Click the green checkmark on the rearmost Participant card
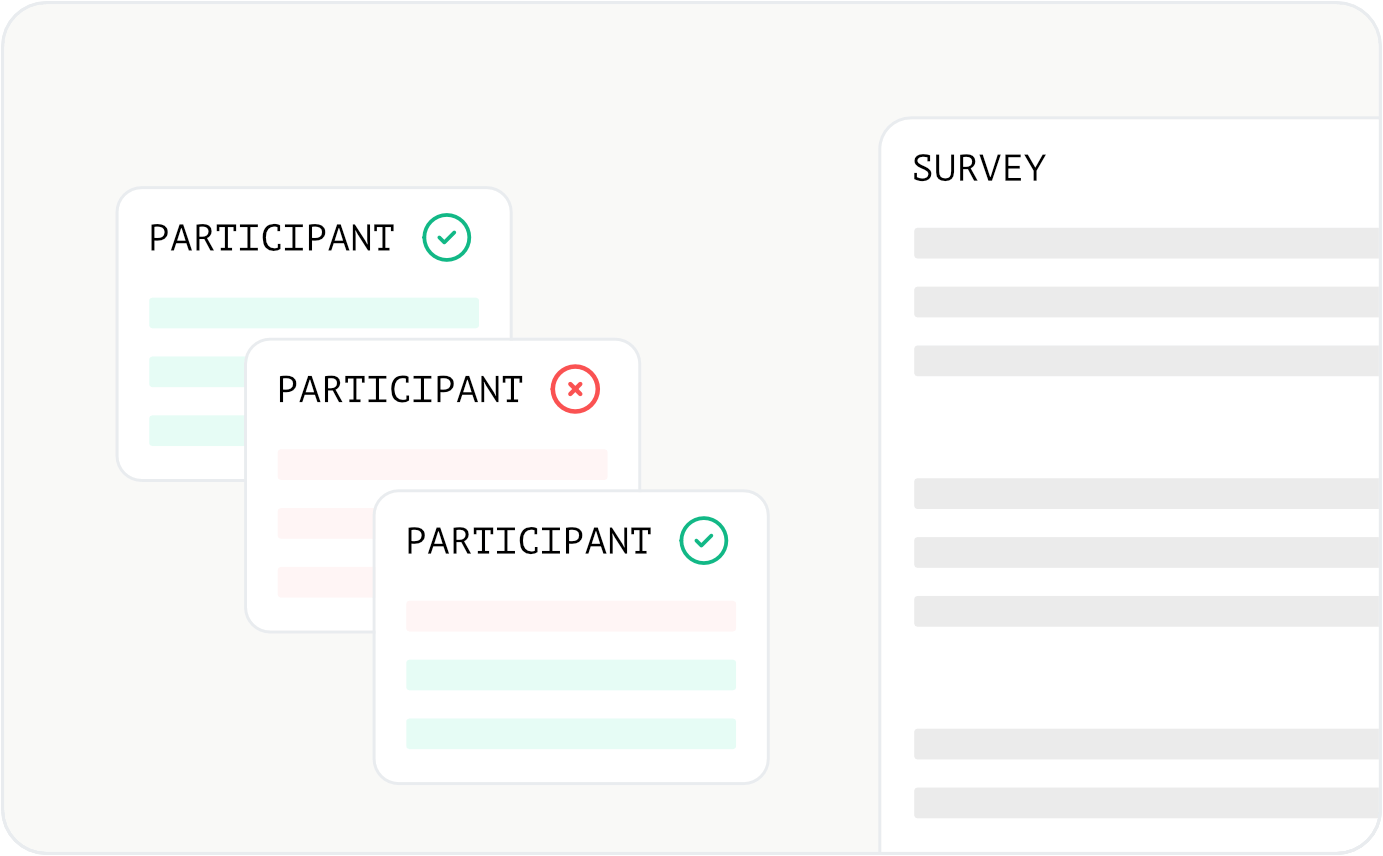The width and height of the screenshot is (1383, 856). point(447,238)
